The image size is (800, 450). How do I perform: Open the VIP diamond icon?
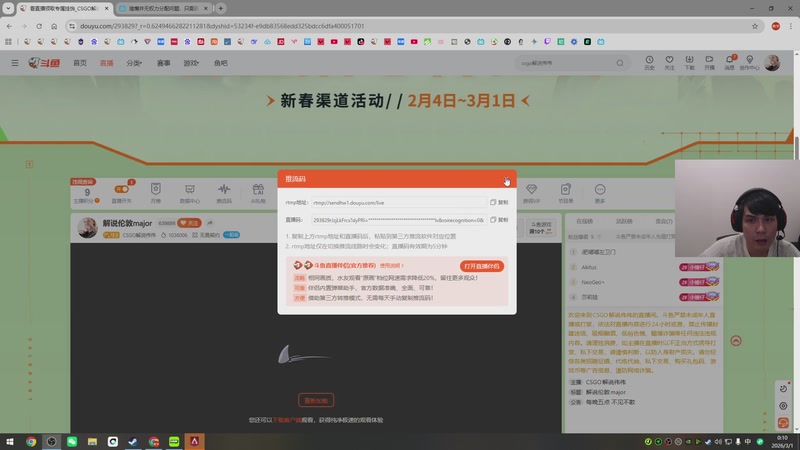tap(531, 193)
